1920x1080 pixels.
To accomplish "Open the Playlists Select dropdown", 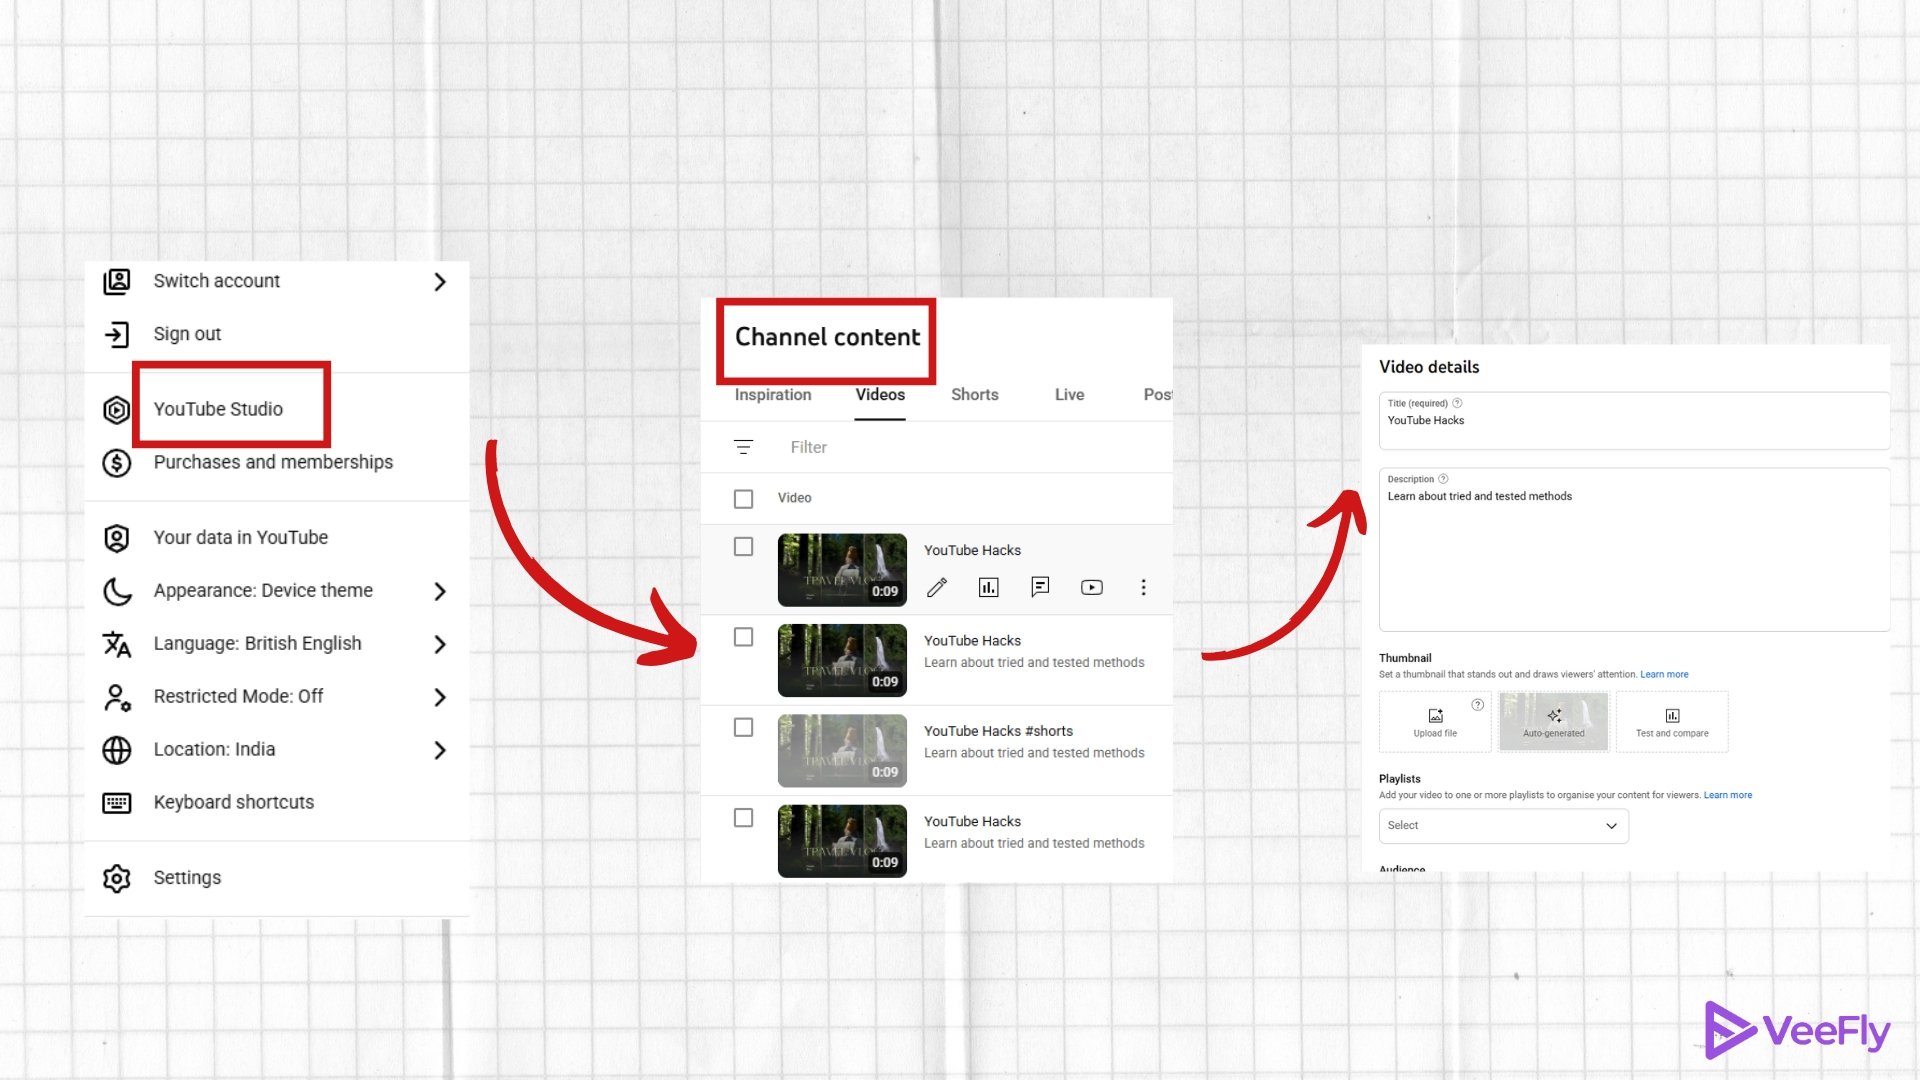I will pyautogui.click(x=1503, y=826).
